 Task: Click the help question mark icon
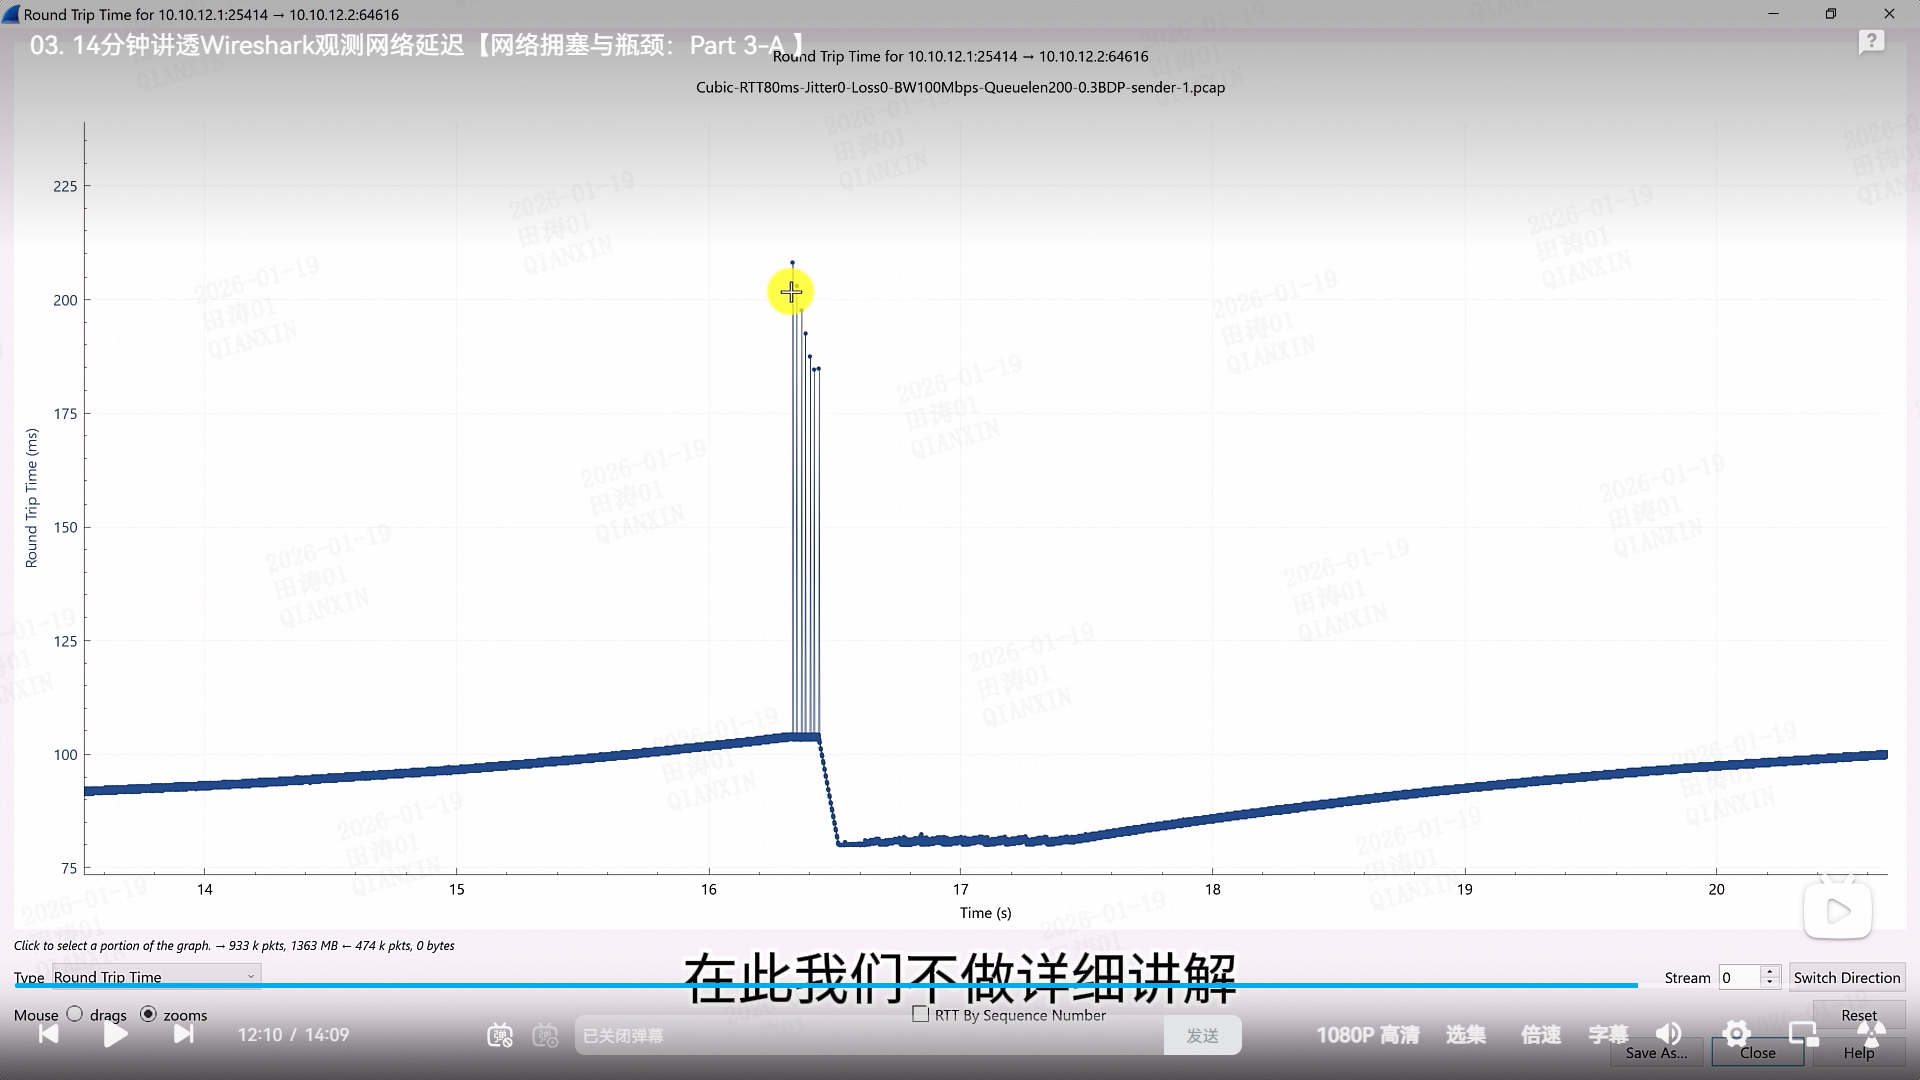pyautogui.click(x=1871, y=42)
